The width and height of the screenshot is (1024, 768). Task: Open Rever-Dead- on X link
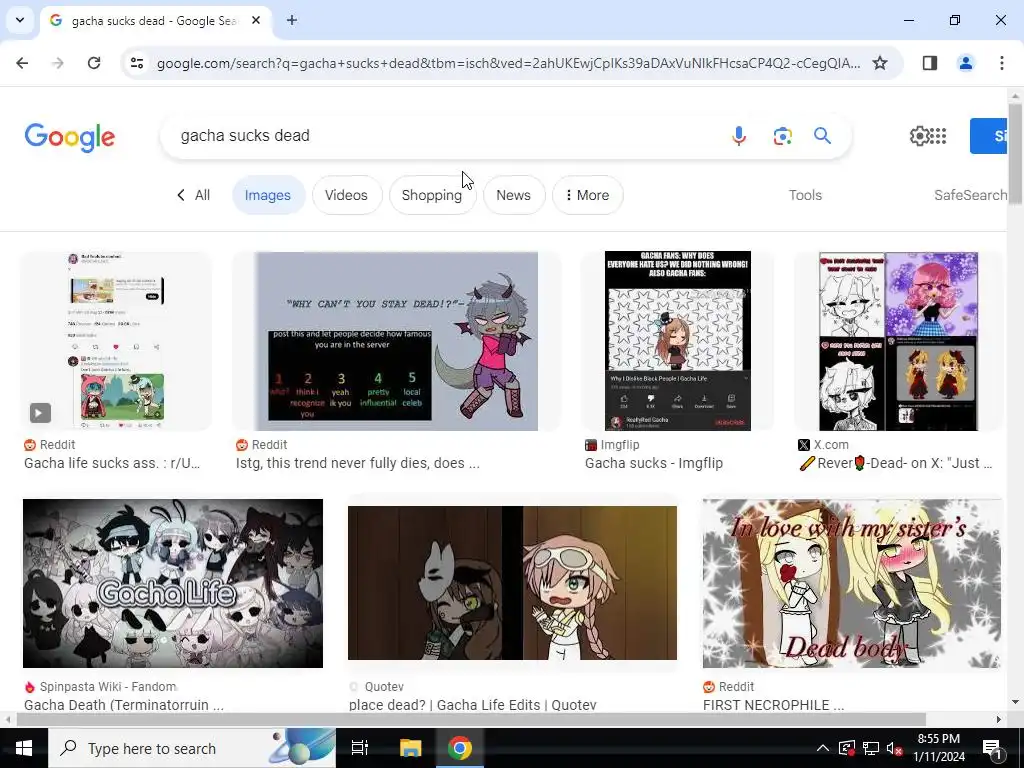click(896, 463)
